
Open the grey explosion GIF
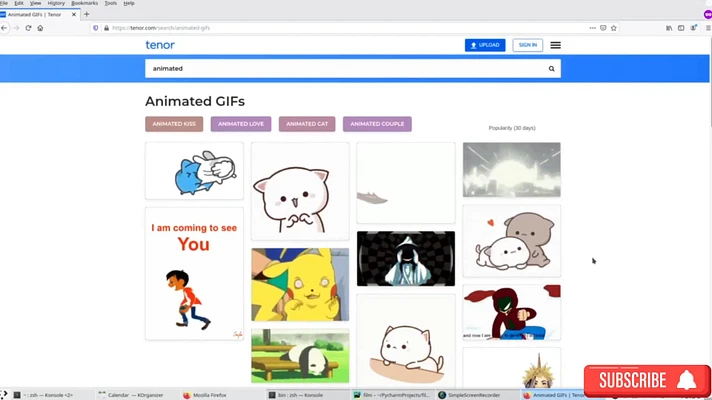pyautogui.click(x=512, y=170)
